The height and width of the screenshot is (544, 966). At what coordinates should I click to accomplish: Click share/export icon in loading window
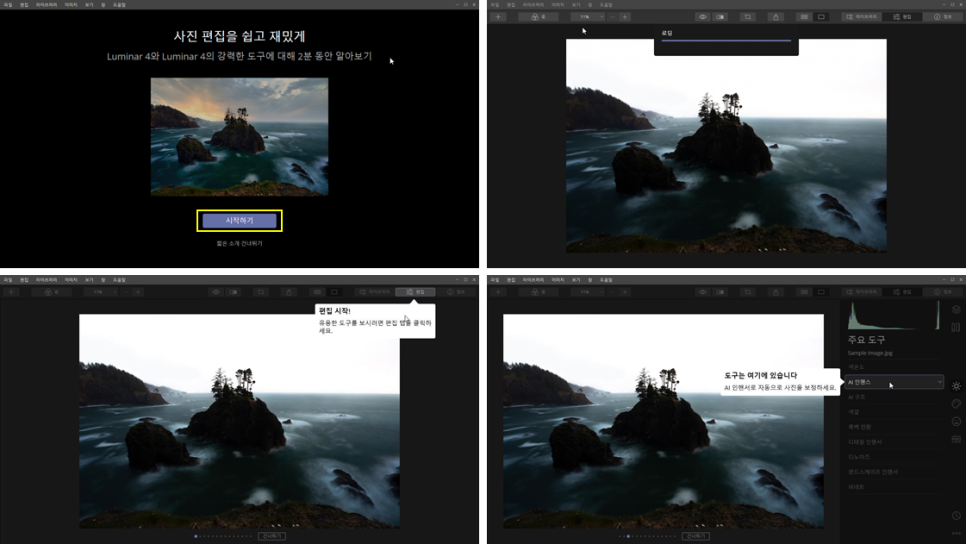point(776,17)
